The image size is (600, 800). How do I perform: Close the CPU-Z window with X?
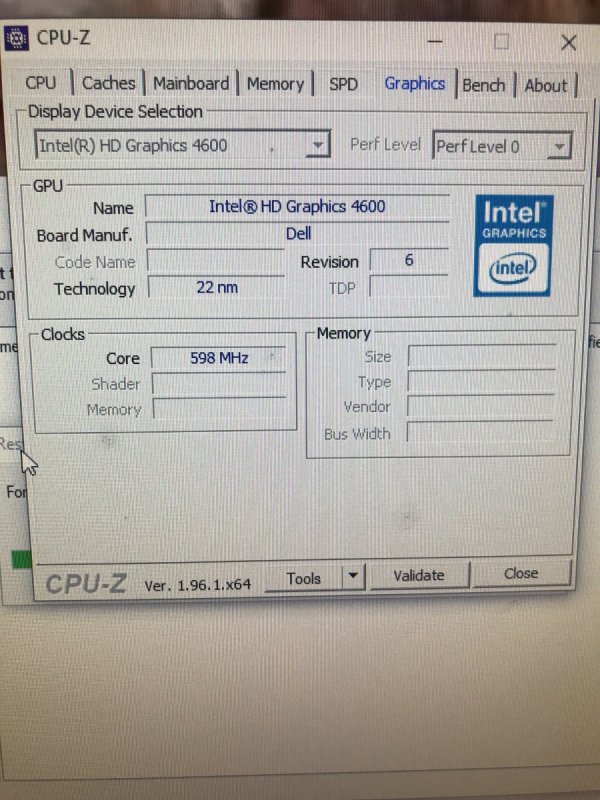click(568, 42)
